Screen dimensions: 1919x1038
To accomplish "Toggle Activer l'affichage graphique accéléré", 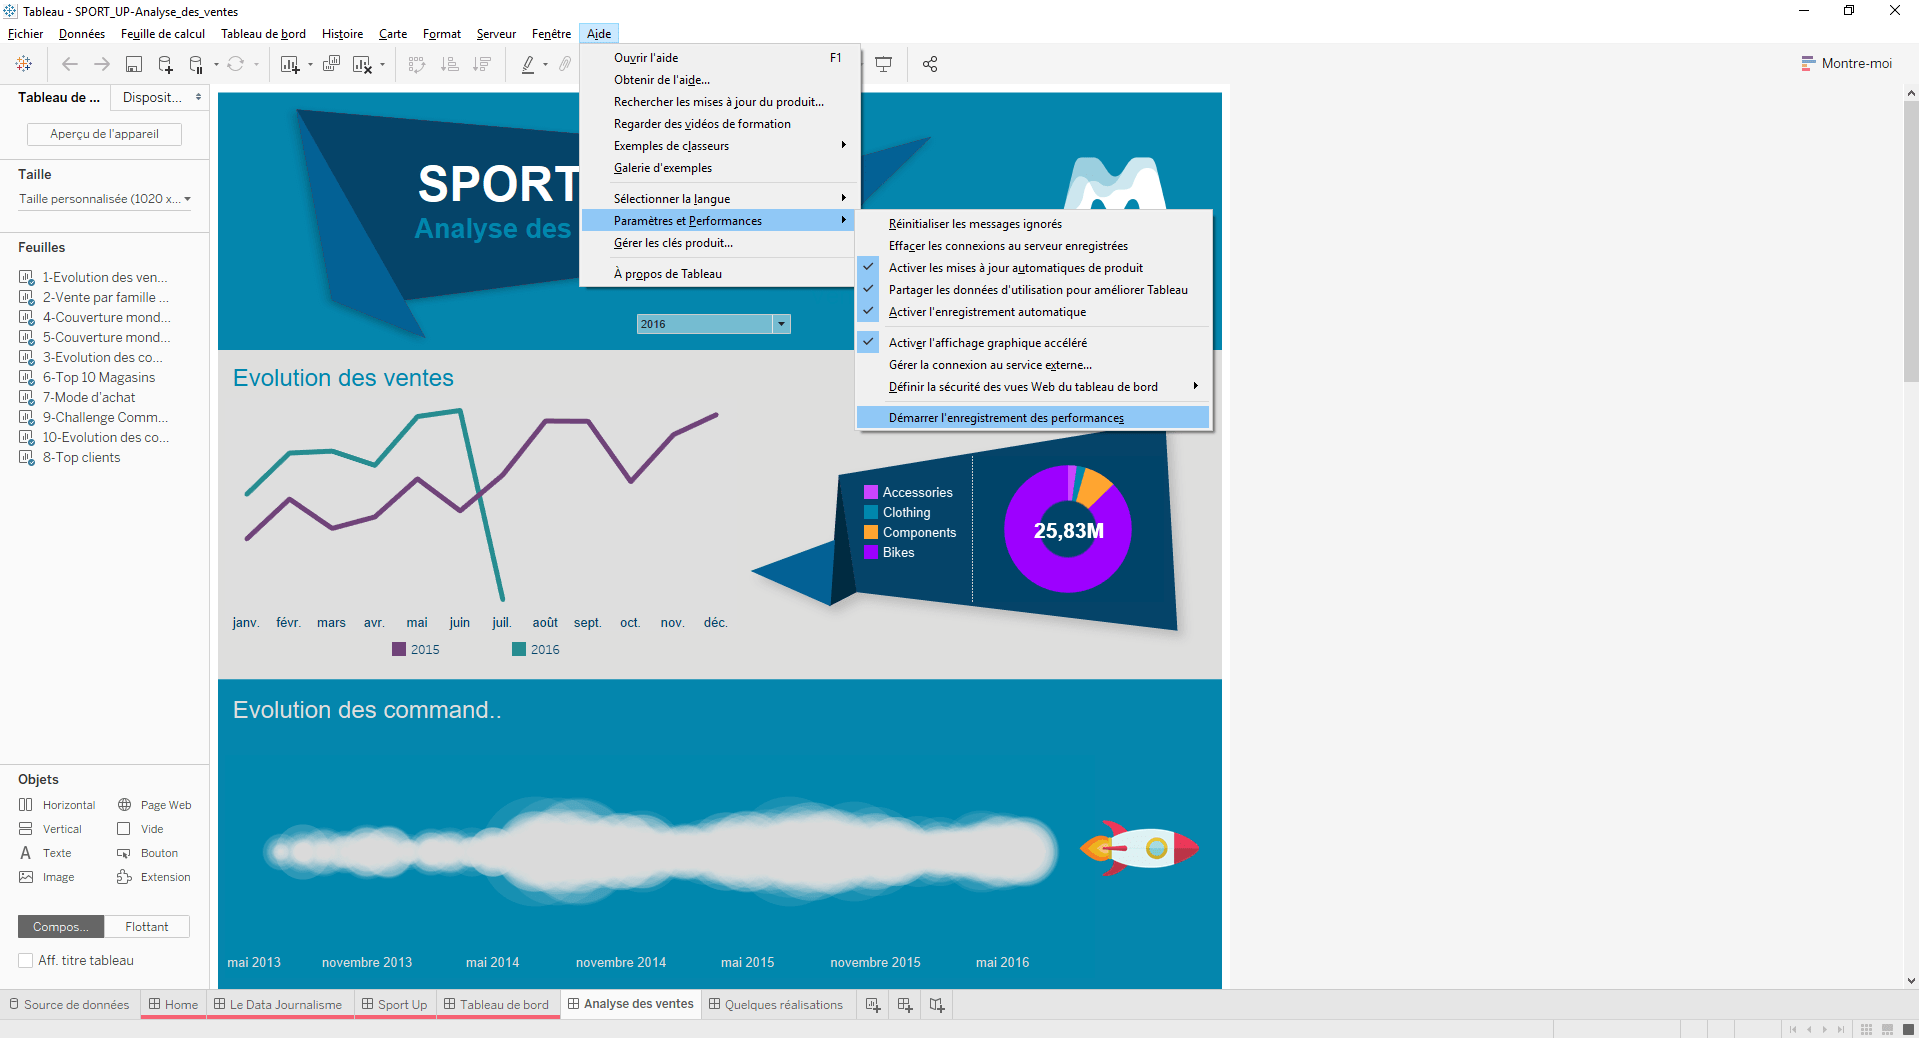I will click(1034, 343).
